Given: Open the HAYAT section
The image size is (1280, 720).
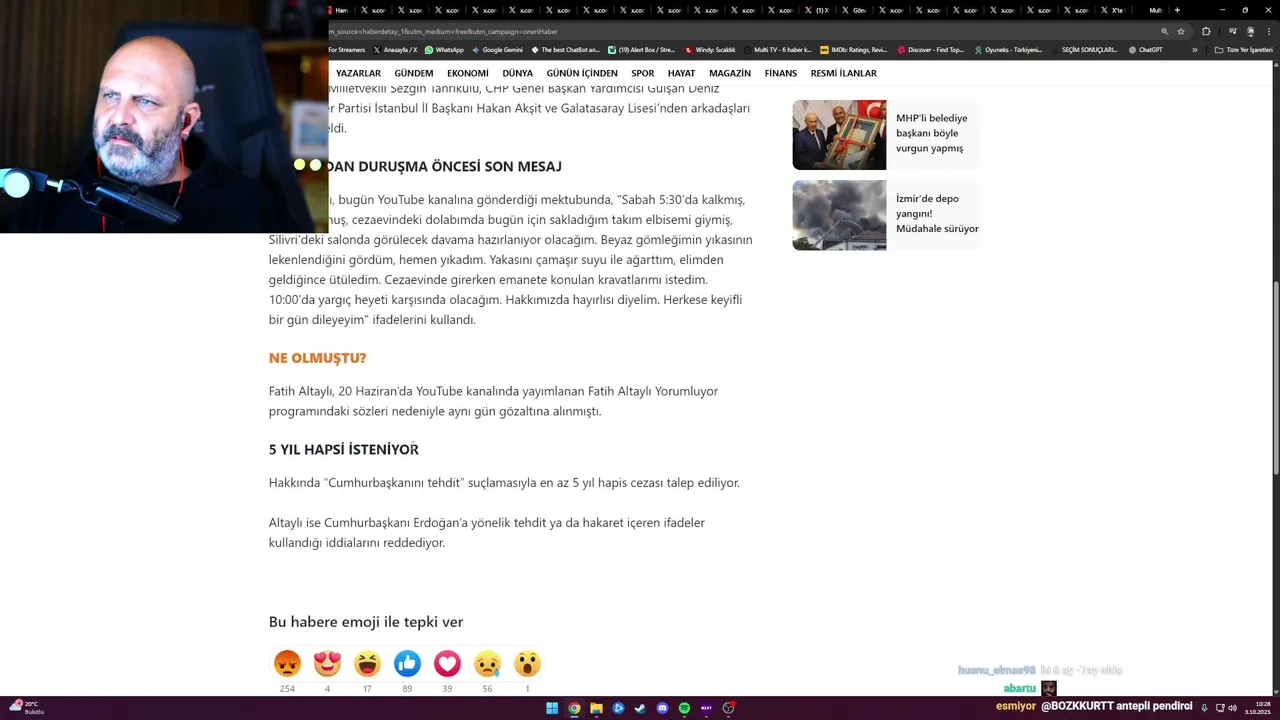Looking at the screenshot, I should coord(681,73).
